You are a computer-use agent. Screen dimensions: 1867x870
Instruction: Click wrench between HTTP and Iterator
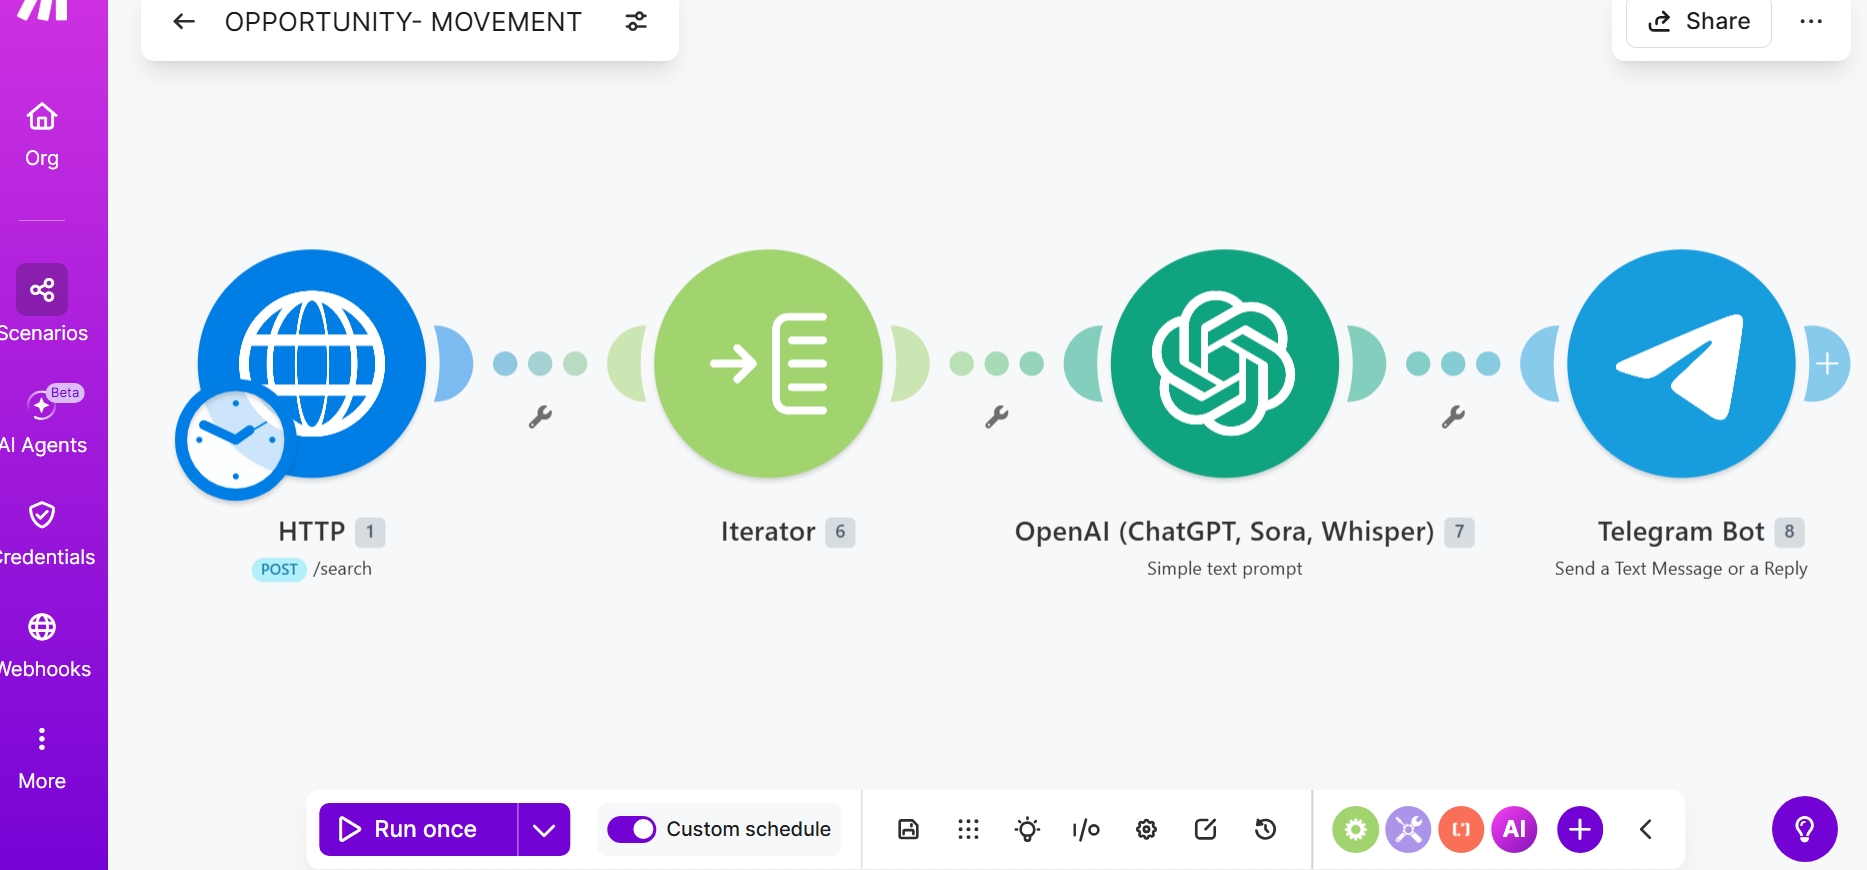pyautogui.click(x=540, y=417)
